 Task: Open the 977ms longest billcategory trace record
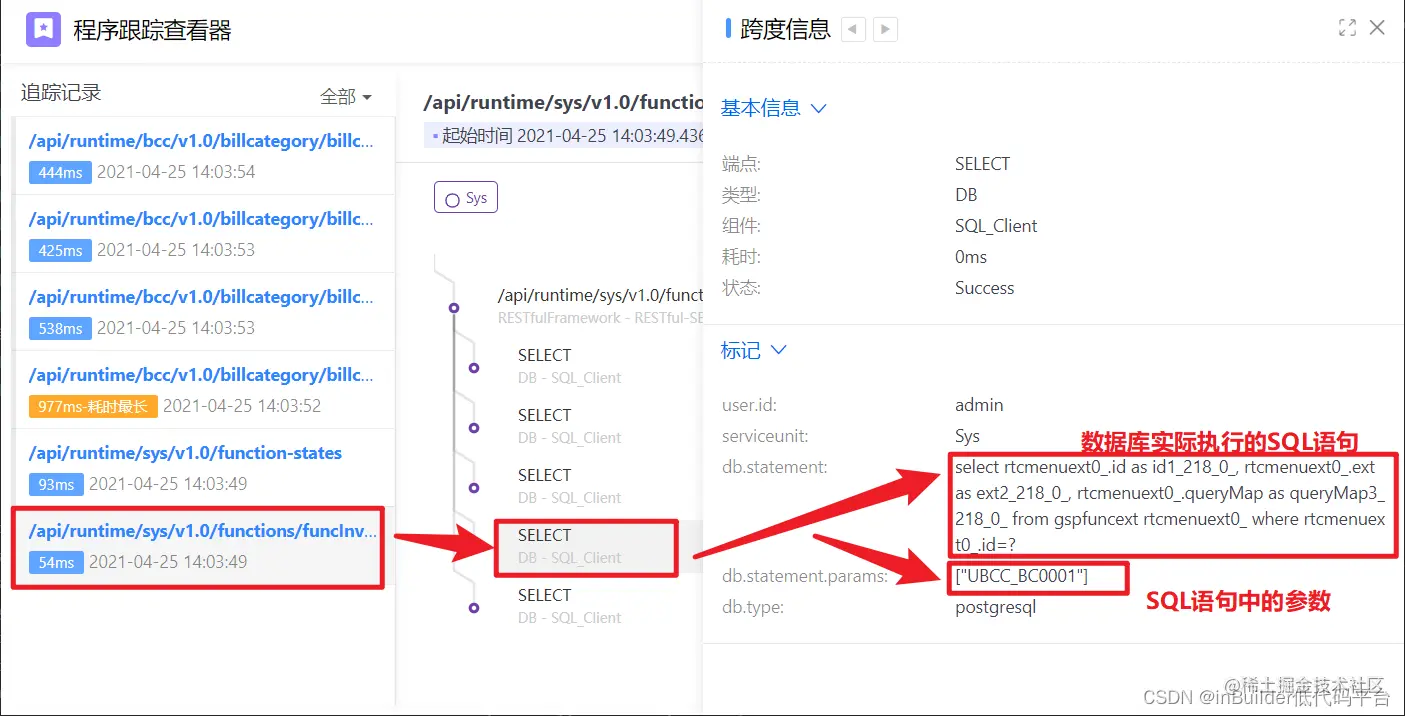click(203, 390)
